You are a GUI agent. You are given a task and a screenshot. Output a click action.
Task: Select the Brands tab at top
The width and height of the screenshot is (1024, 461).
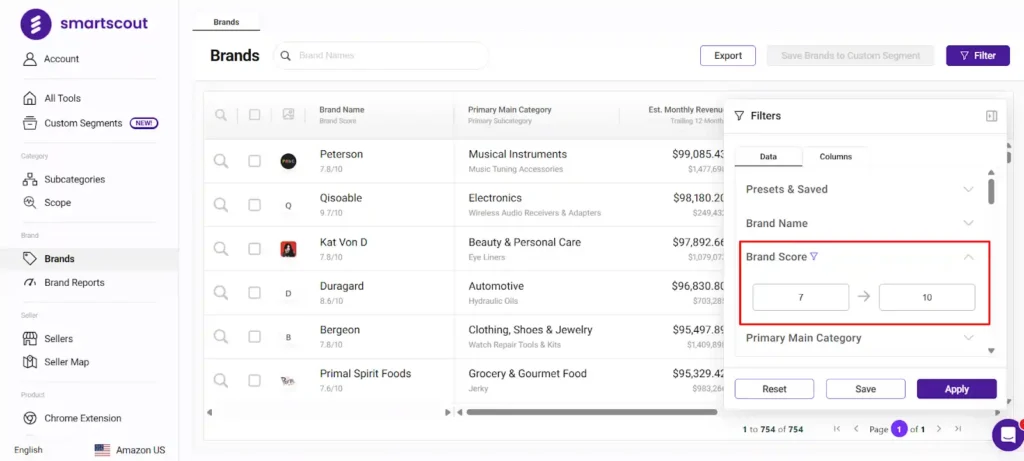(226, 22)
